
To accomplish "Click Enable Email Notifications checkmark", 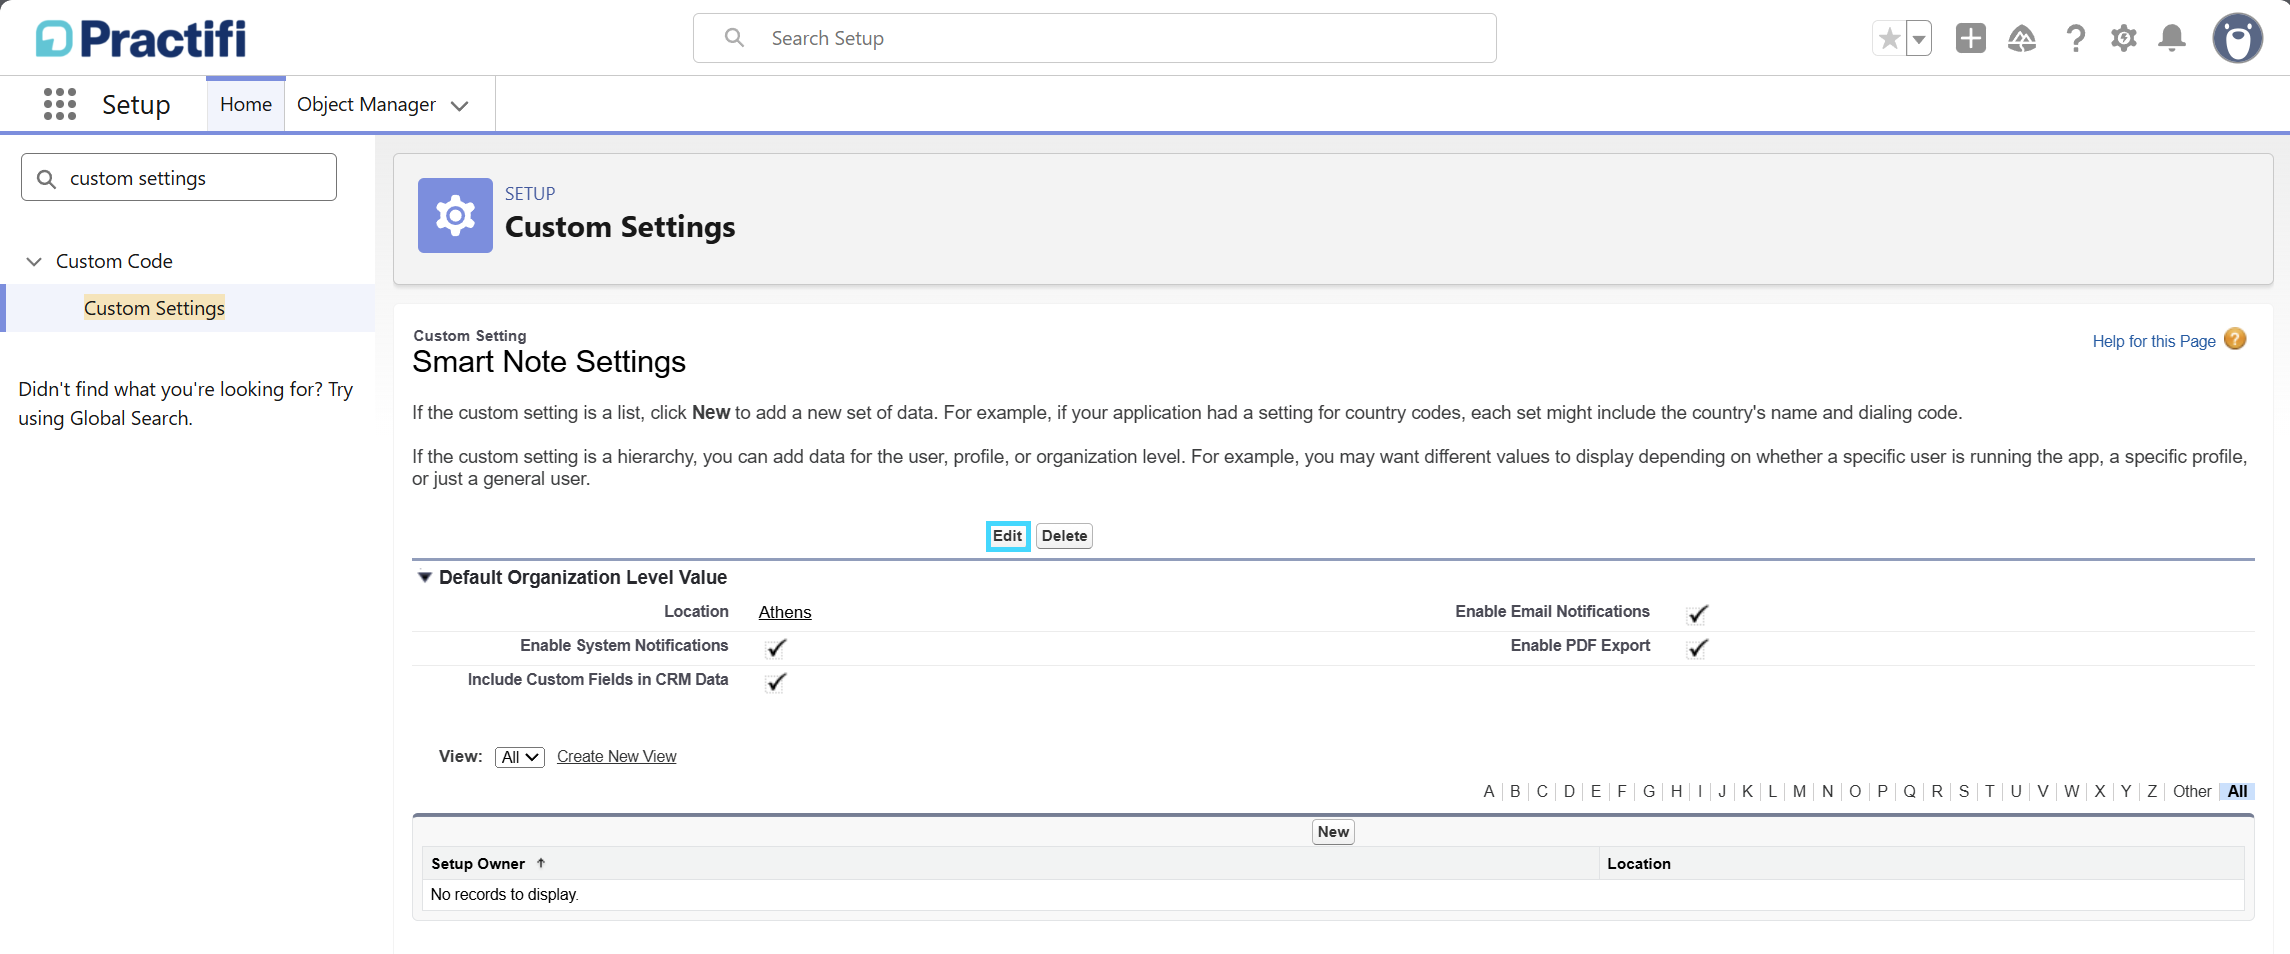I will [1698, 613].
